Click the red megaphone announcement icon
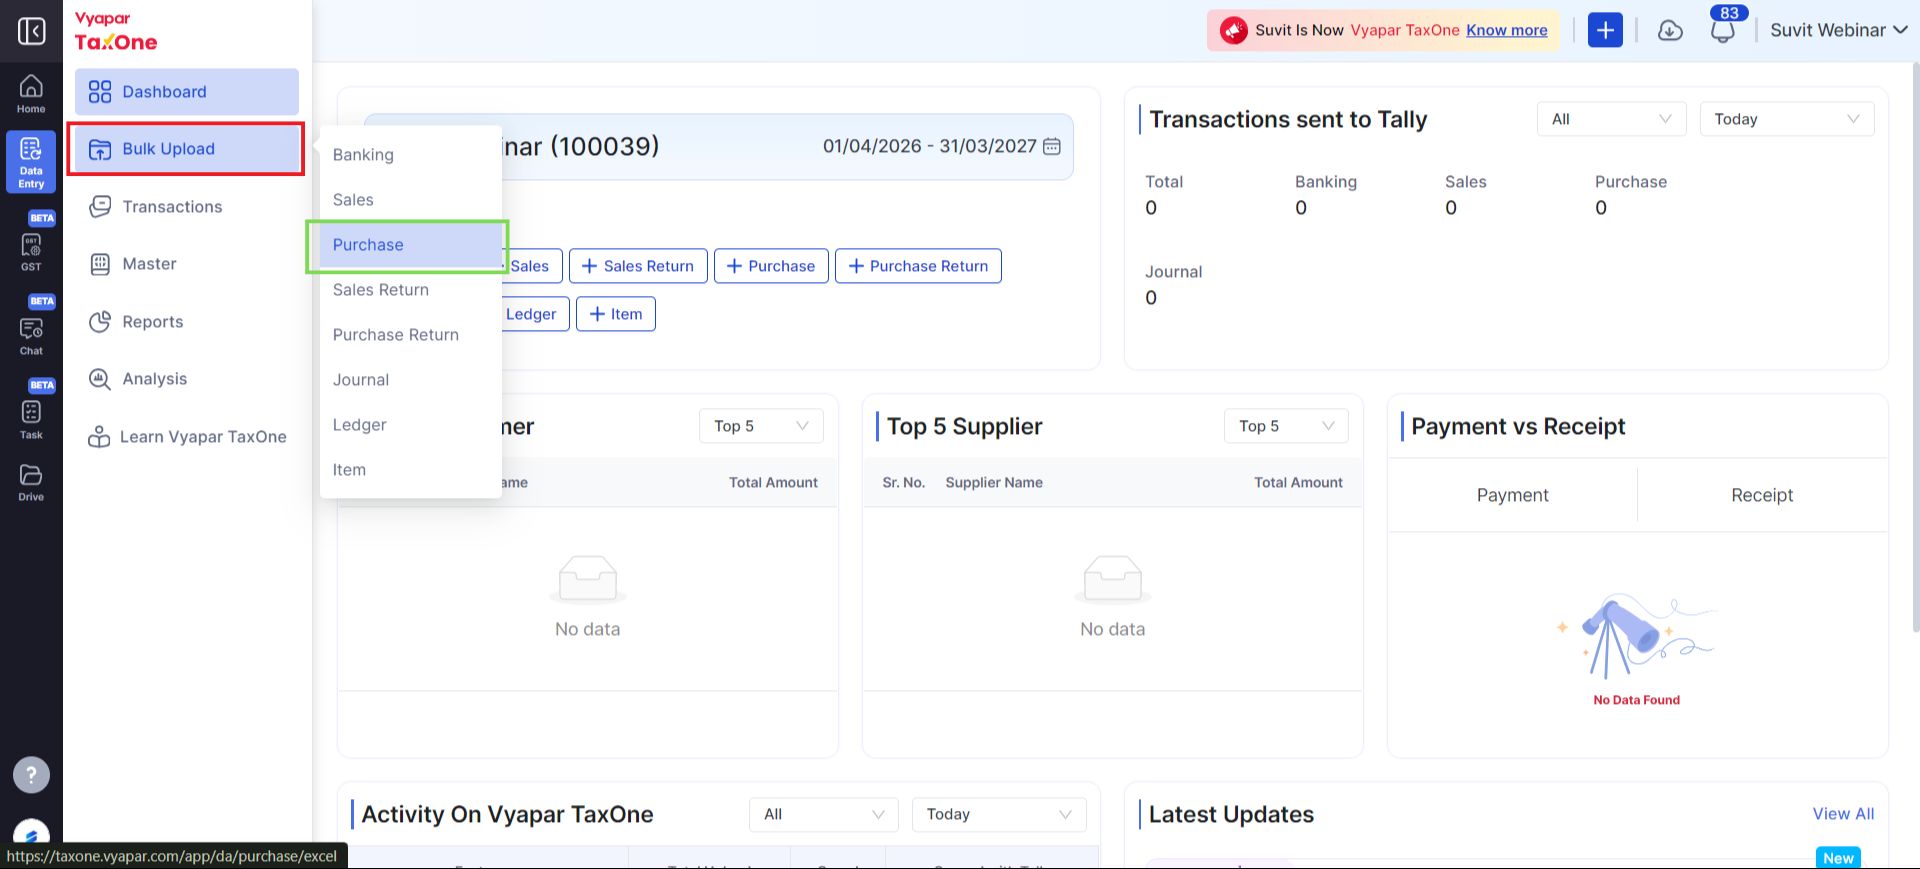Viewport: 1920px width, 869px height. (x=1234, y=30)
